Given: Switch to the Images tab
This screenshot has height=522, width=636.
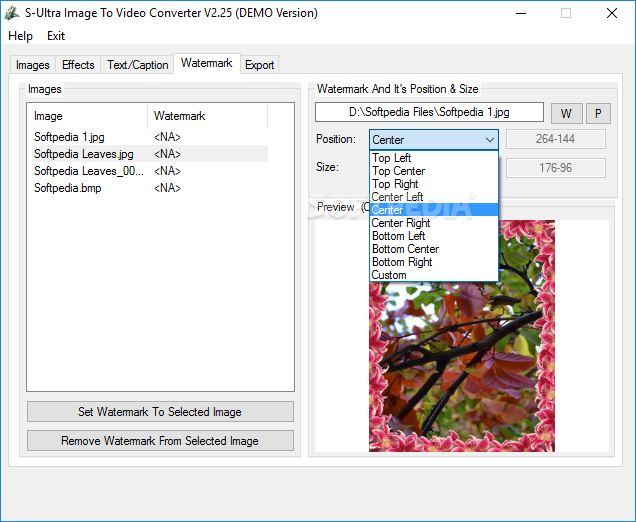Looking at the screenshot, I should pyautogui.click(x=32, y=65).
